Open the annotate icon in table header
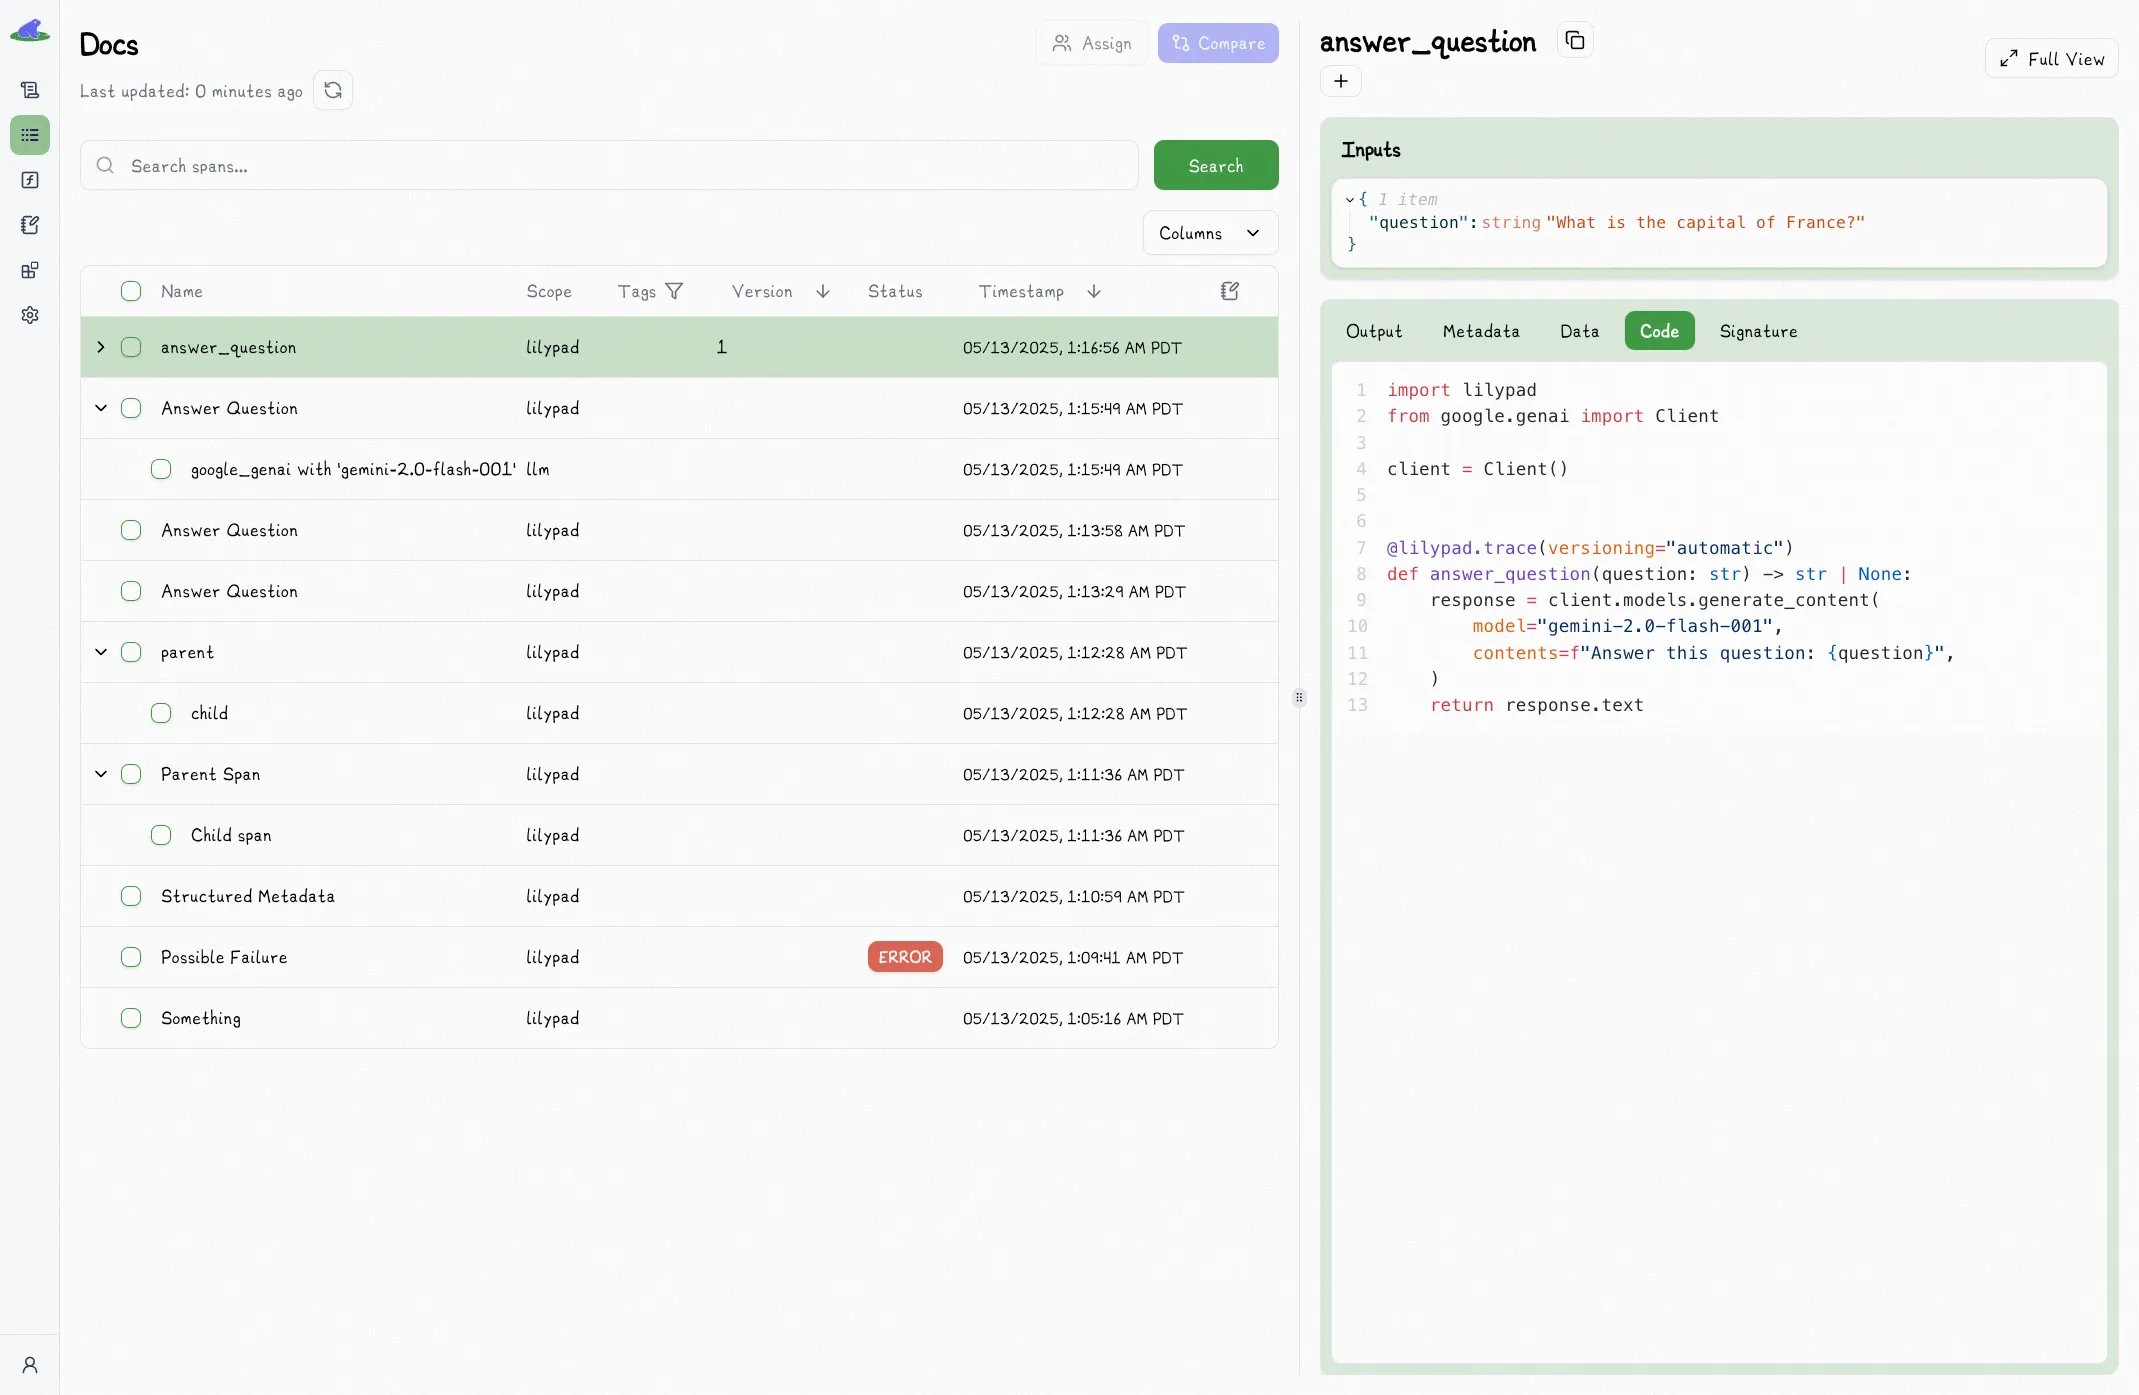 1230,291
